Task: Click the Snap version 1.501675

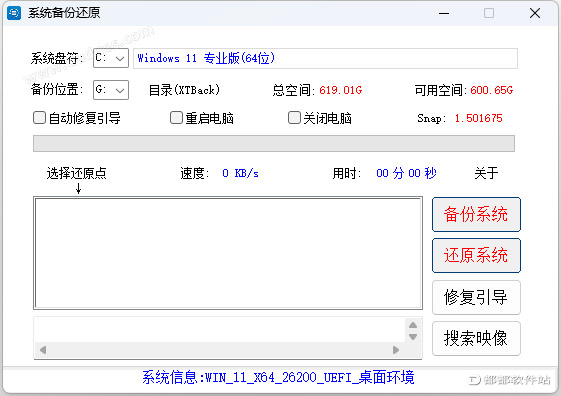Action: [479, 118]
